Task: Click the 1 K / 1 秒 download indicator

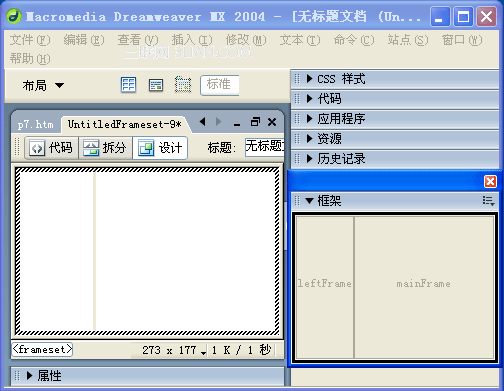Action: coord(242,350)
